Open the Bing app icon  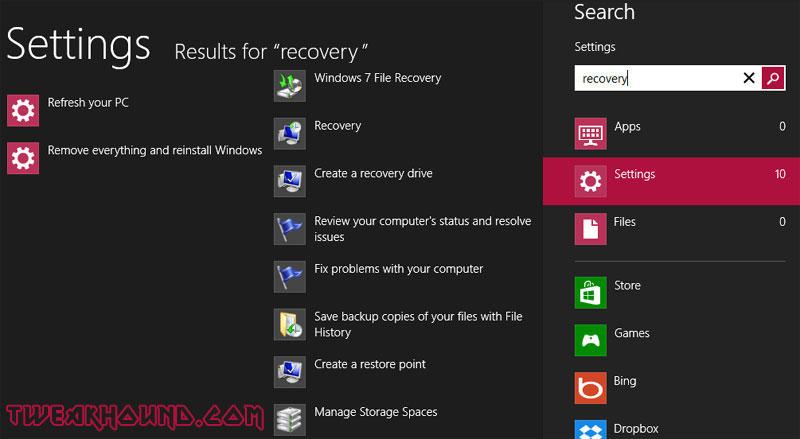coord(590,388)
